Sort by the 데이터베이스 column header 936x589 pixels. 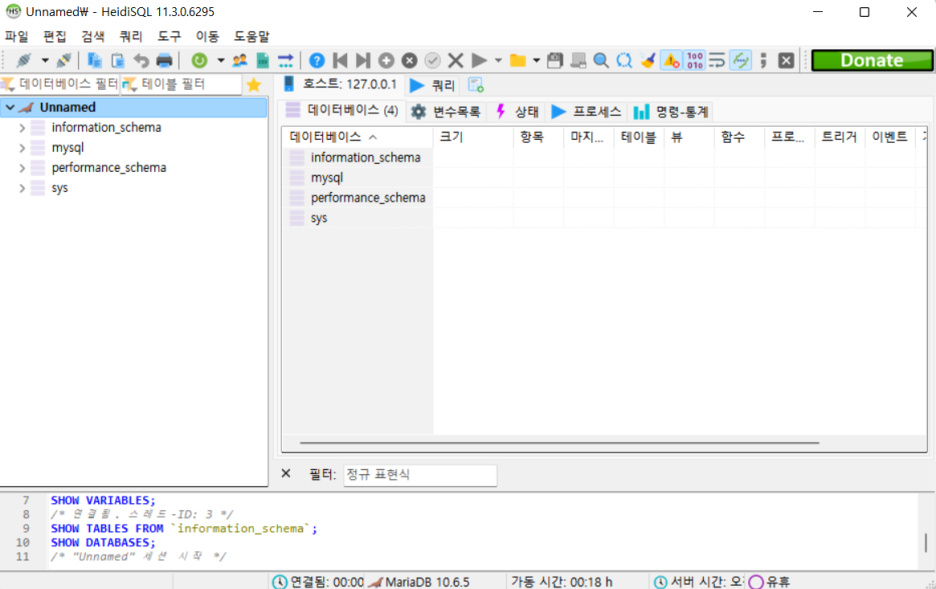tap(358, 137)
